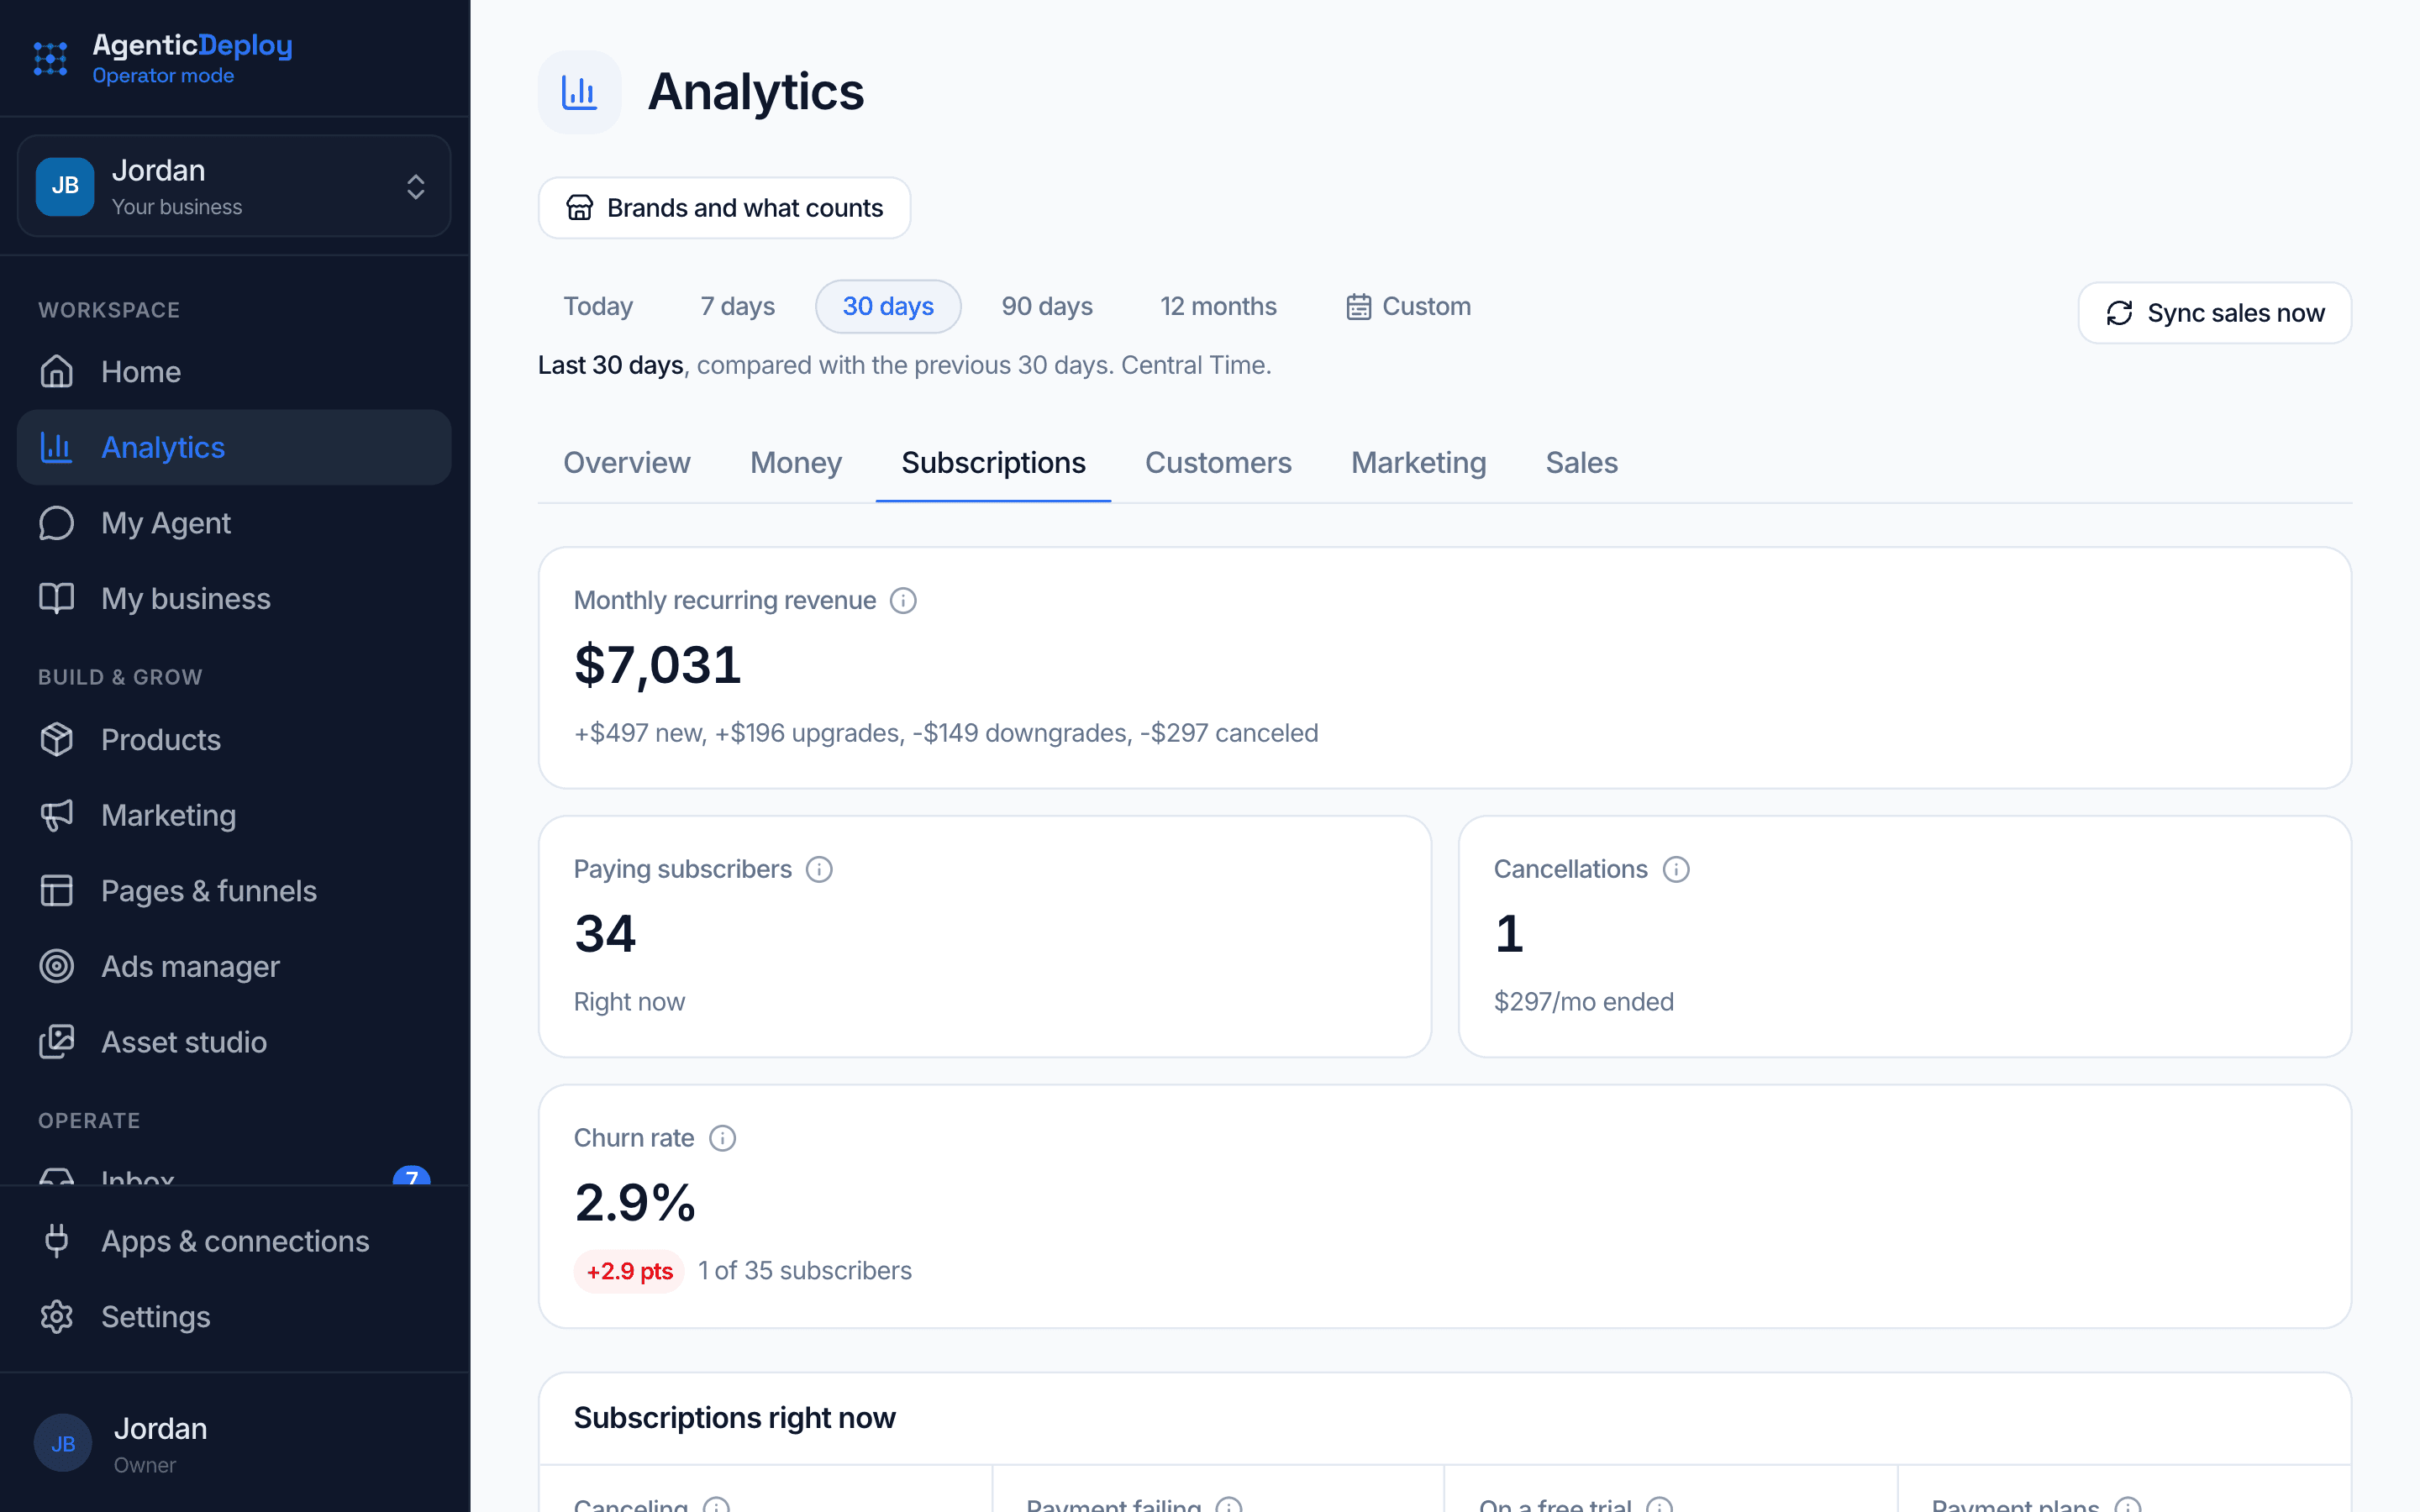Open Products box icon
This screenshot has width=2420, height=1512.
[56, 740]
